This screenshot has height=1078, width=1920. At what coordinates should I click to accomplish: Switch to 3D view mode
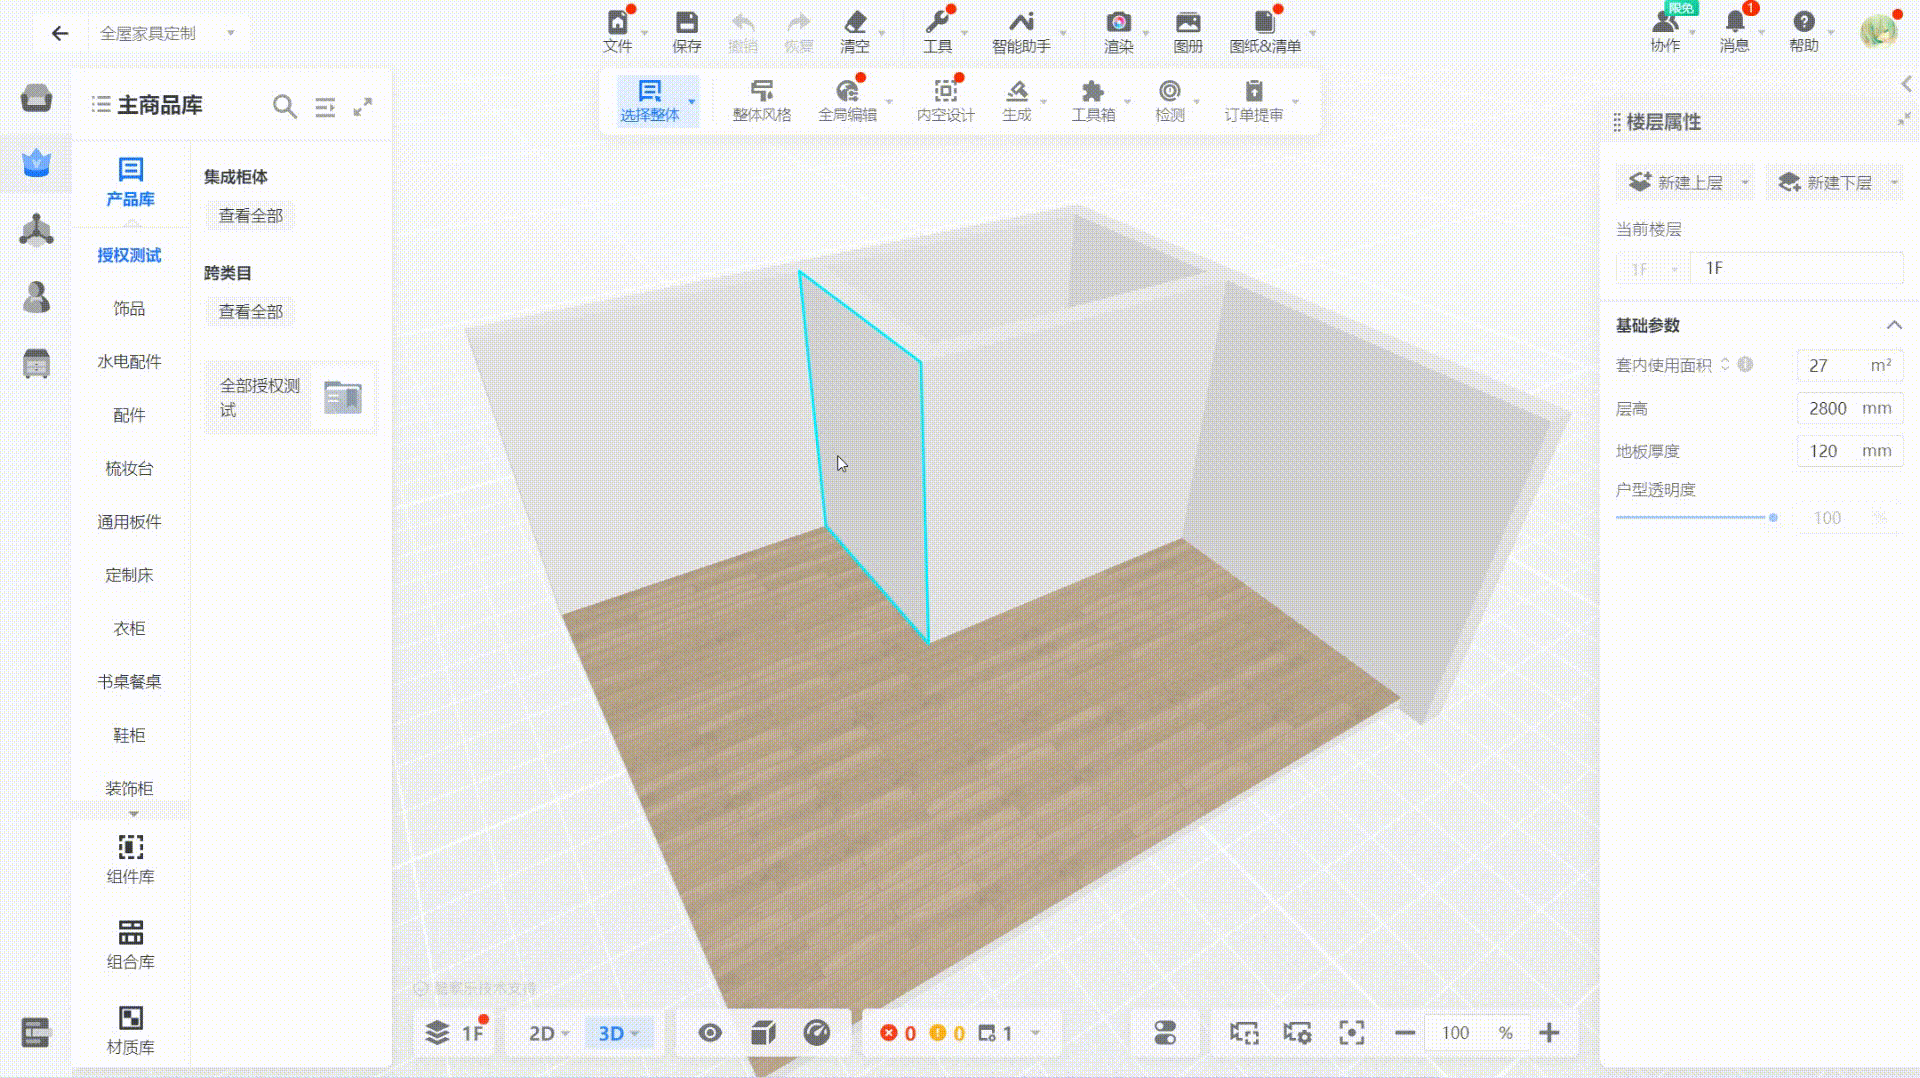[611, 1033]
